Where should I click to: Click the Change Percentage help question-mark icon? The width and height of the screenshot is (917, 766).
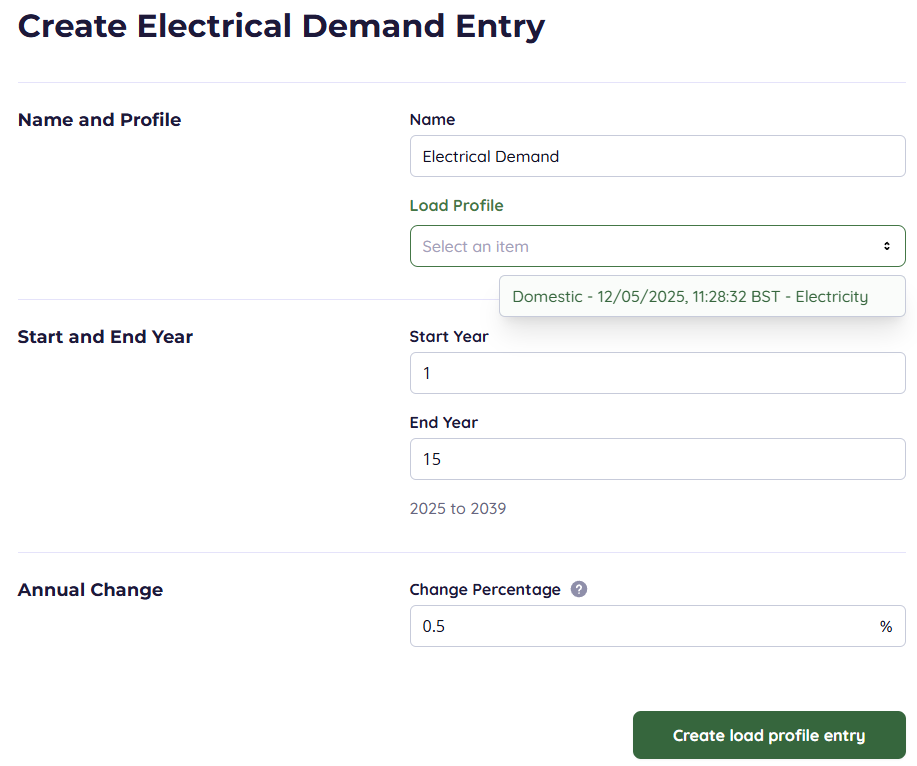(578, 589)
